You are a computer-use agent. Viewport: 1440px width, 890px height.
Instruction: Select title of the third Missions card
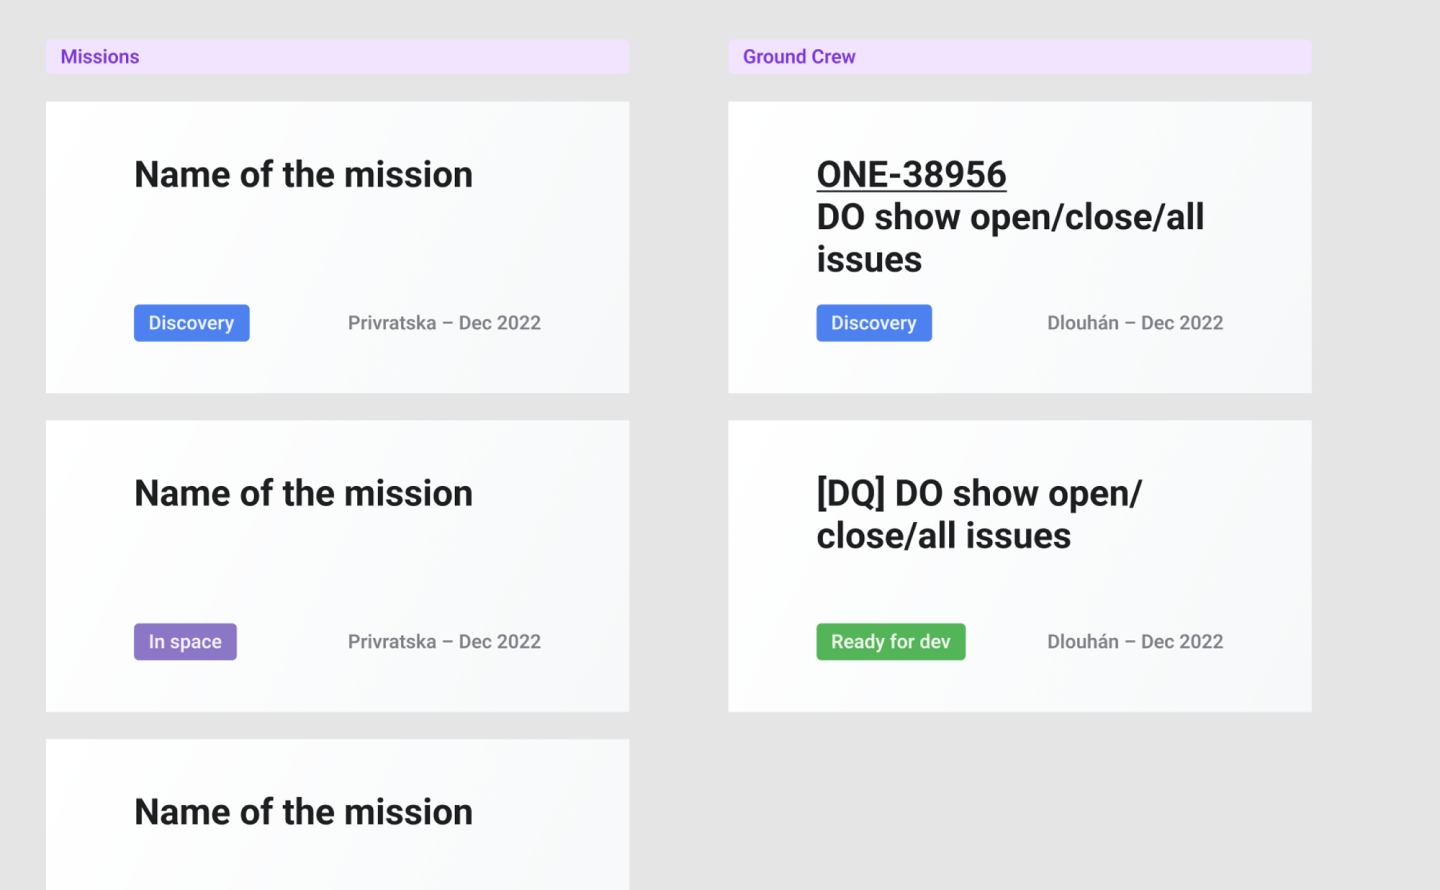tap(303, 812)
